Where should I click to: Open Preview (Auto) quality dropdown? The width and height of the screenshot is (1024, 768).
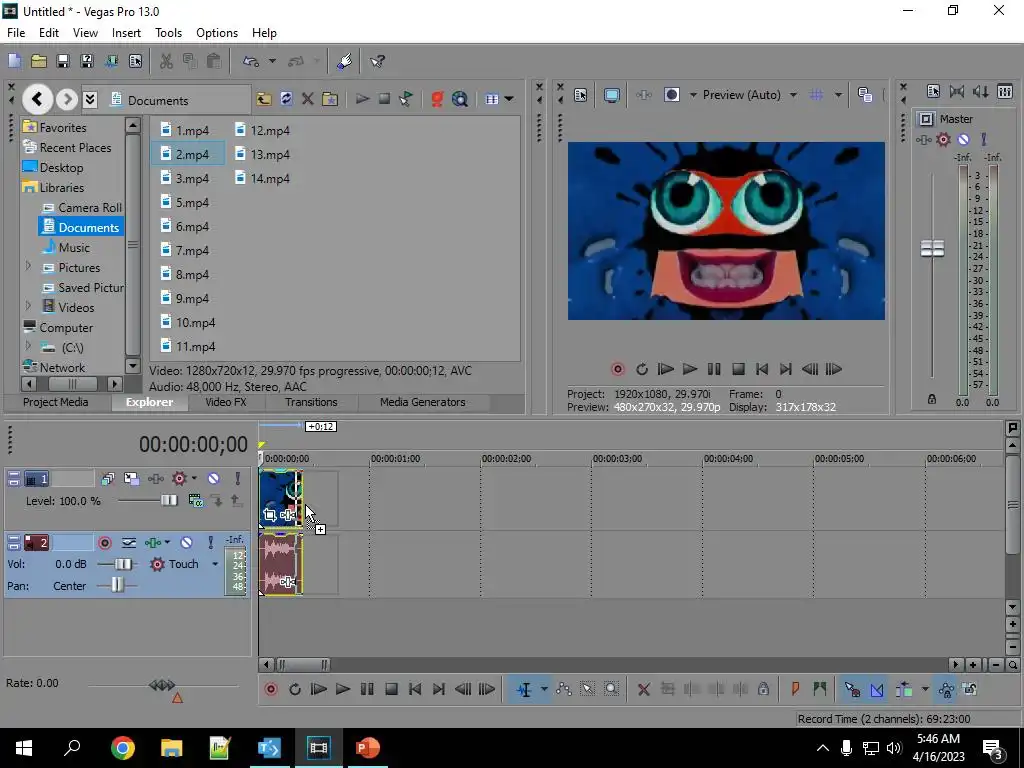coord(793,95)
